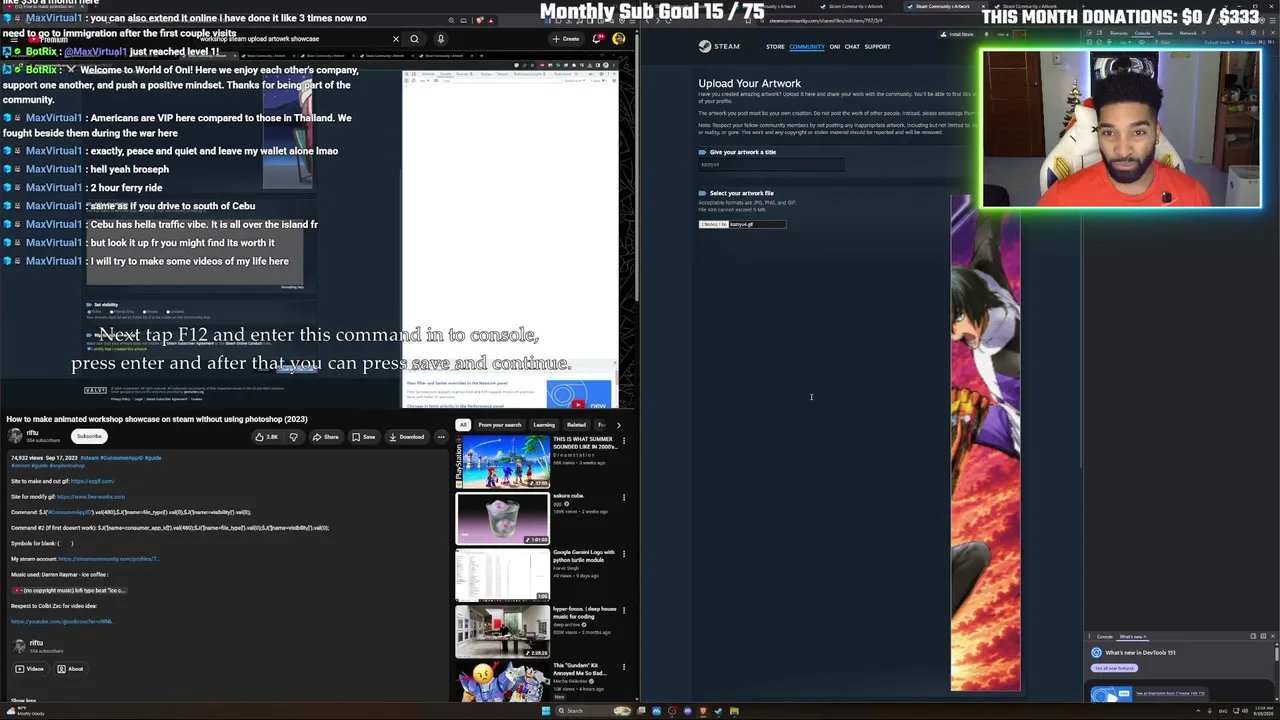
Task: Open the 'This is what summer sounded' thumbnail
Action: pyautogui.click(x=502, y=461)
